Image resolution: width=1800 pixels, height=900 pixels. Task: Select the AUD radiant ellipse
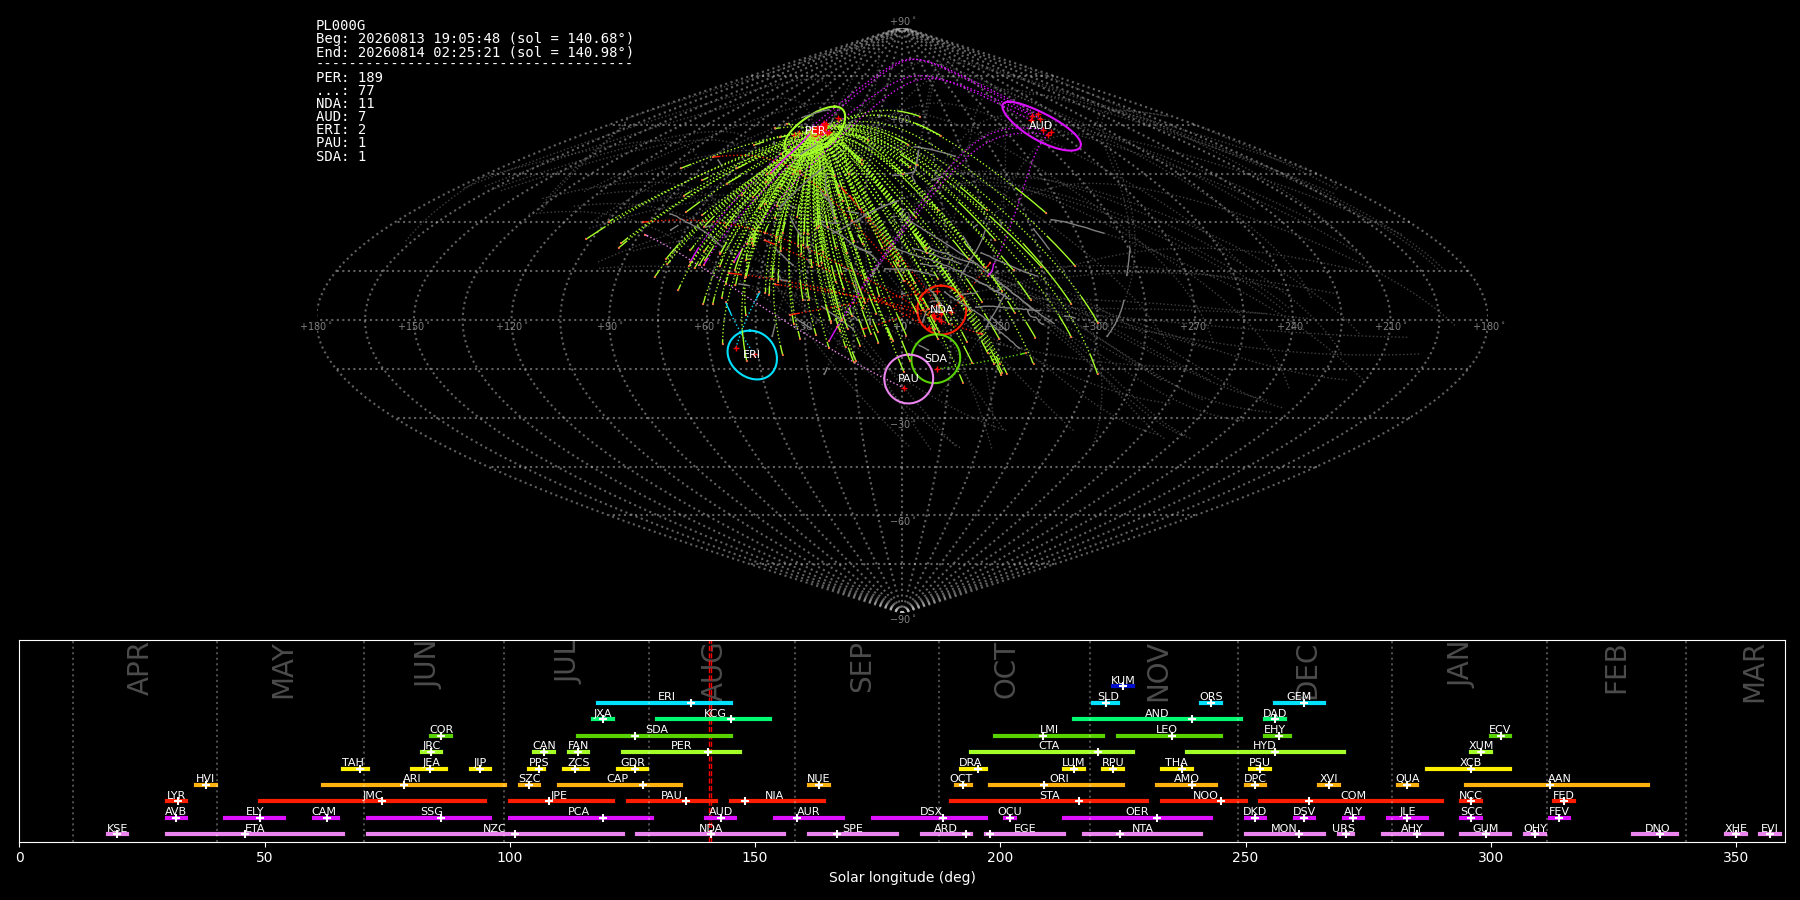1041,126
